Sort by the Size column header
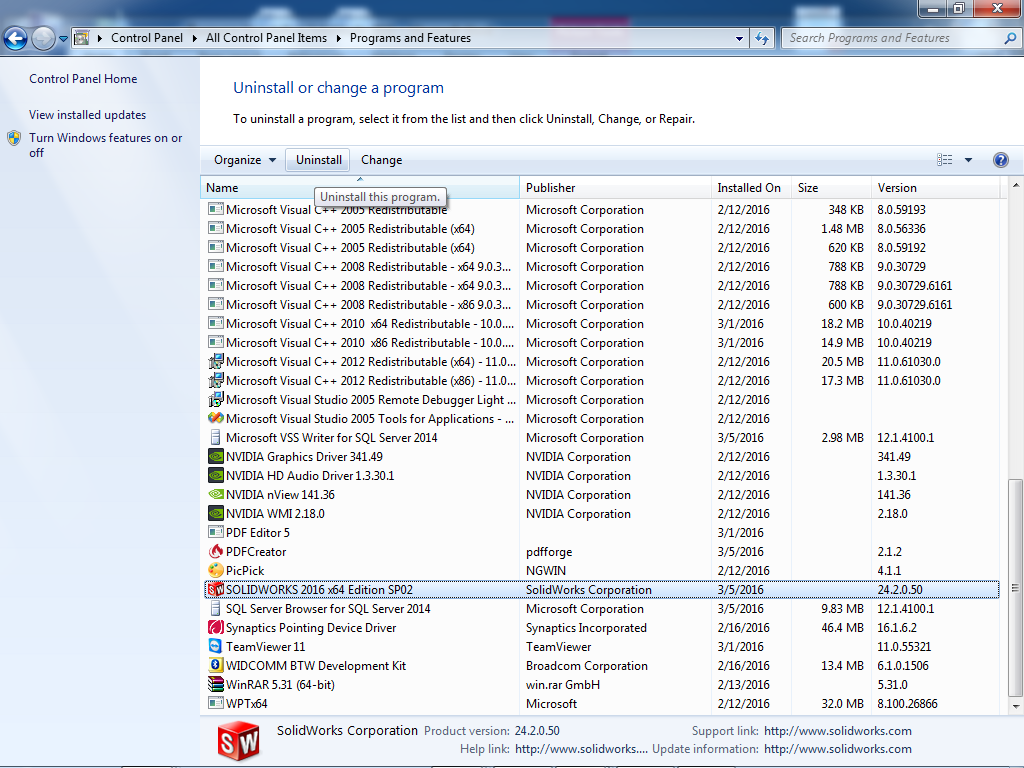The image size is (1024, 768). click(831, 187)
